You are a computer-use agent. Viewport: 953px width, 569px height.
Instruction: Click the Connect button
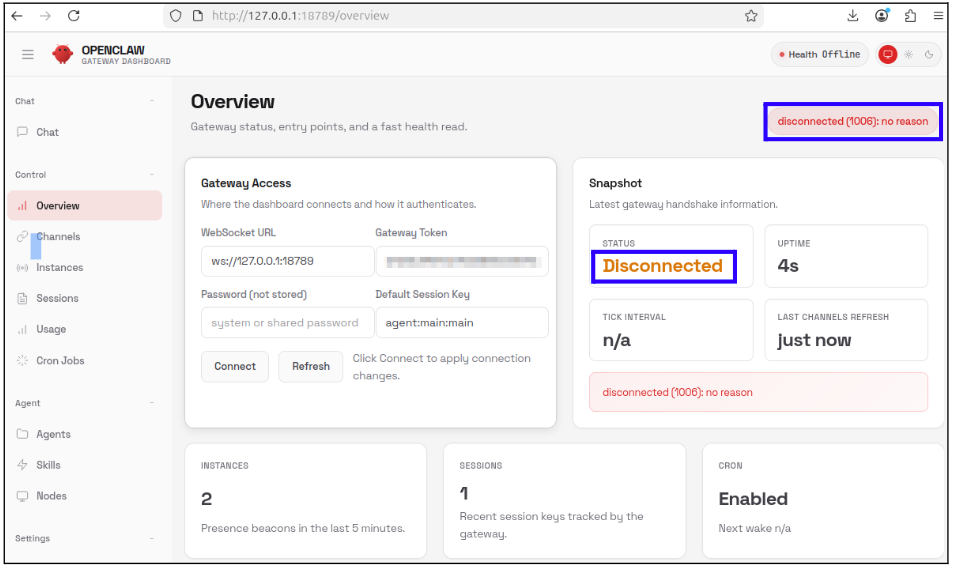click(235, 367)
